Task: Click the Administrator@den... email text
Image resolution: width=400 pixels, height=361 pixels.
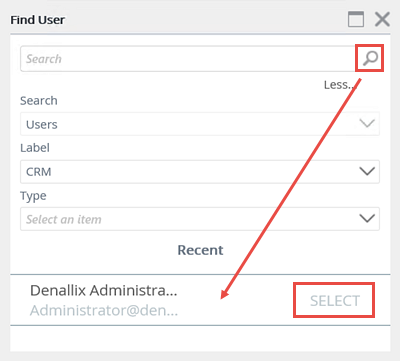Action: (104, 310)
